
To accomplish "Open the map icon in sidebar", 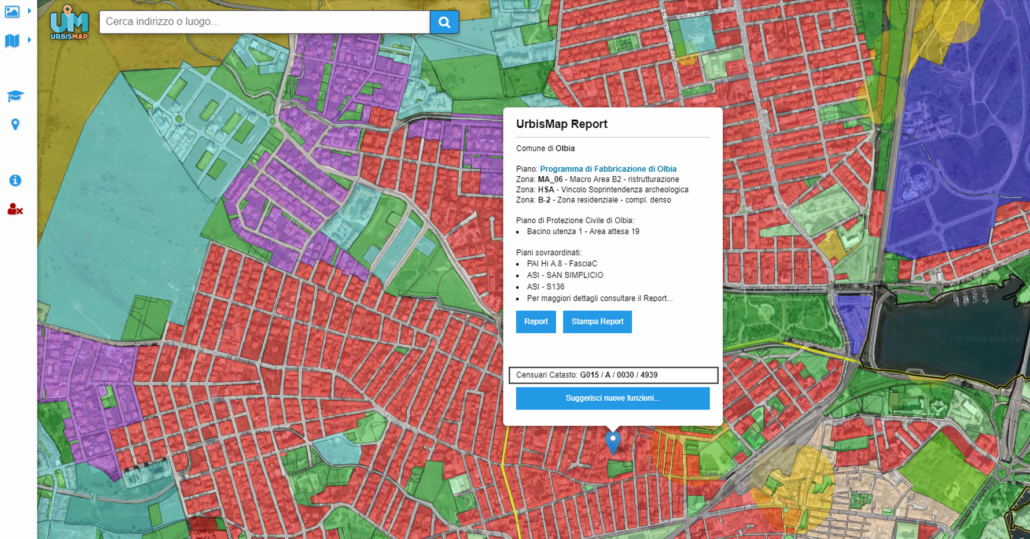I will pyautogui.click(x=12, y=41).
